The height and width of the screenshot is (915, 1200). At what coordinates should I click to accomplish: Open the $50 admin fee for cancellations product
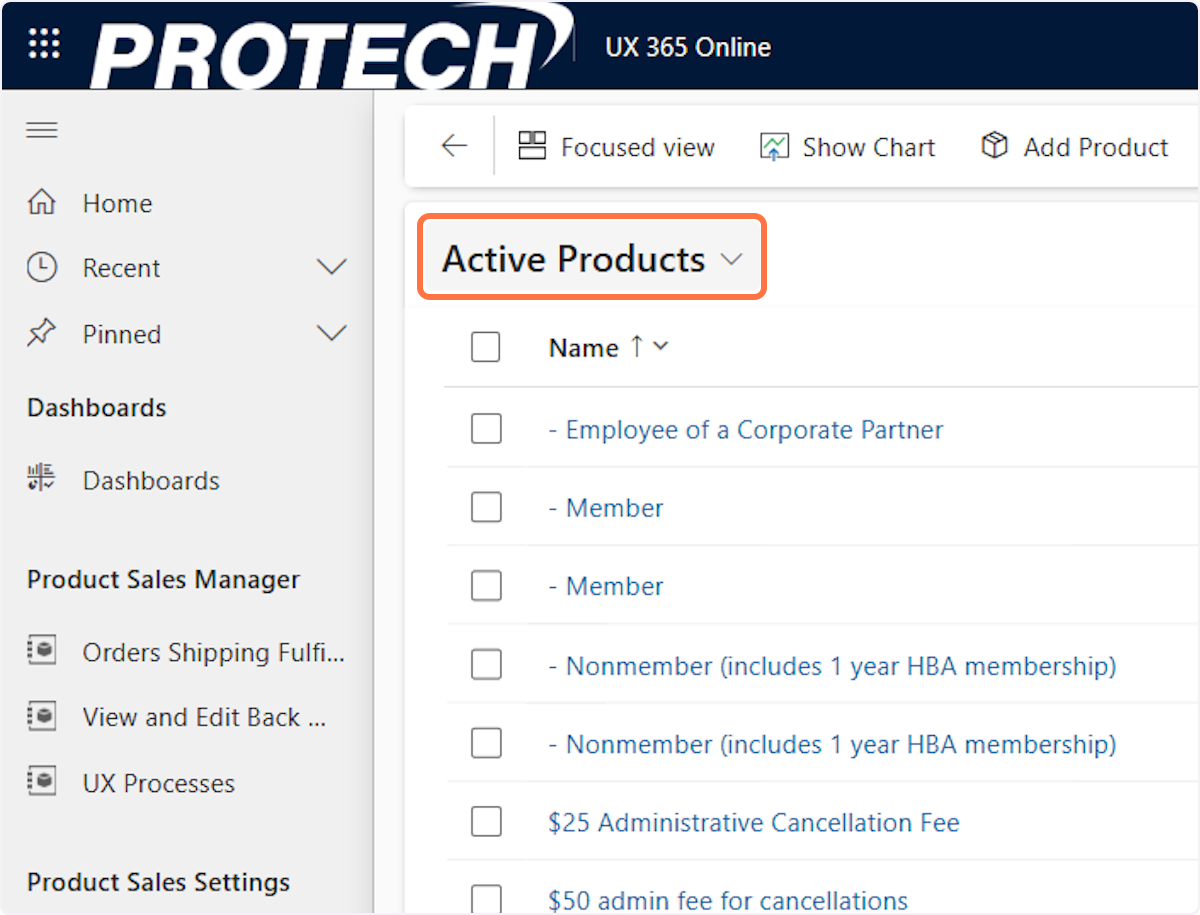pos(728,900)
